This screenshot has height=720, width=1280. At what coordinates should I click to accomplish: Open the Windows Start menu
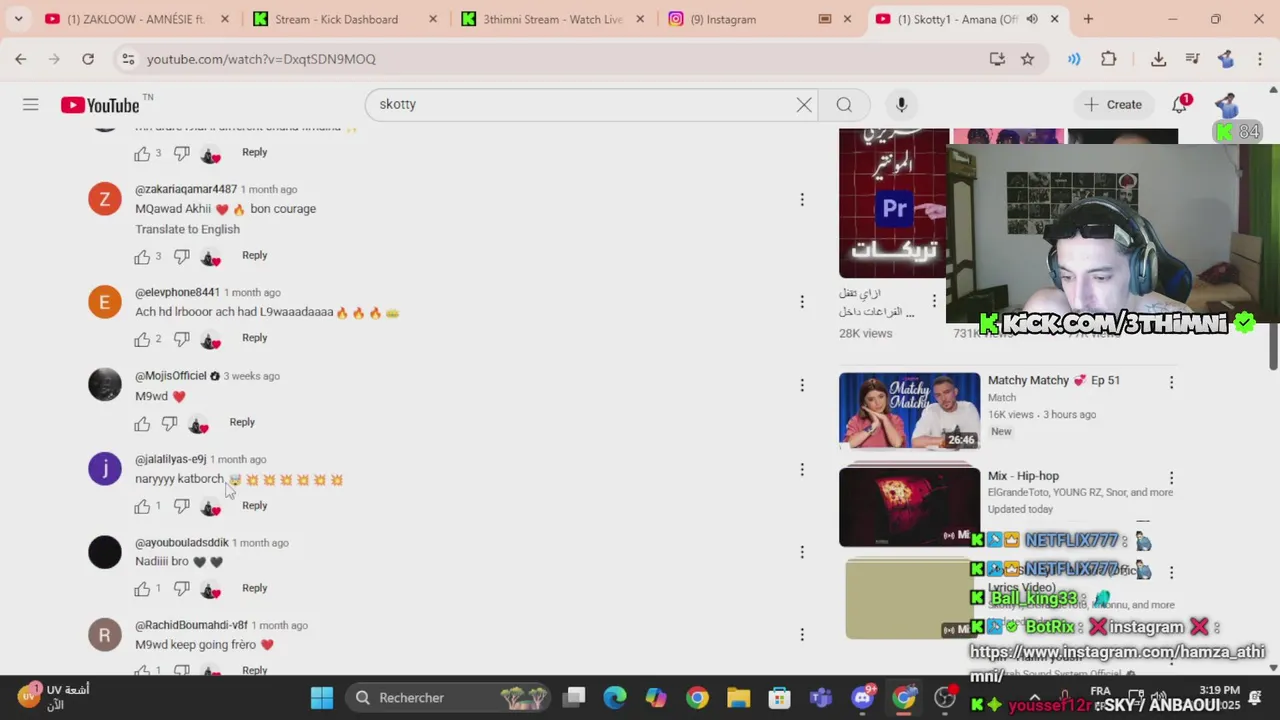pyautogui.click(x=322, y=698)
